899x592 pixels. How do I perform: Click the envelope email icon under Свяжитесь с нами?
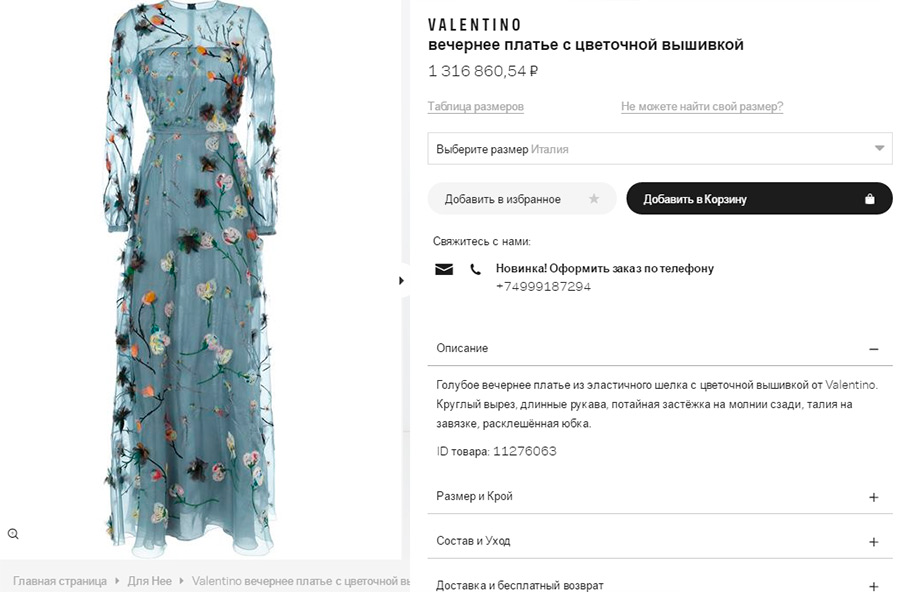click(x=444, y=269)
